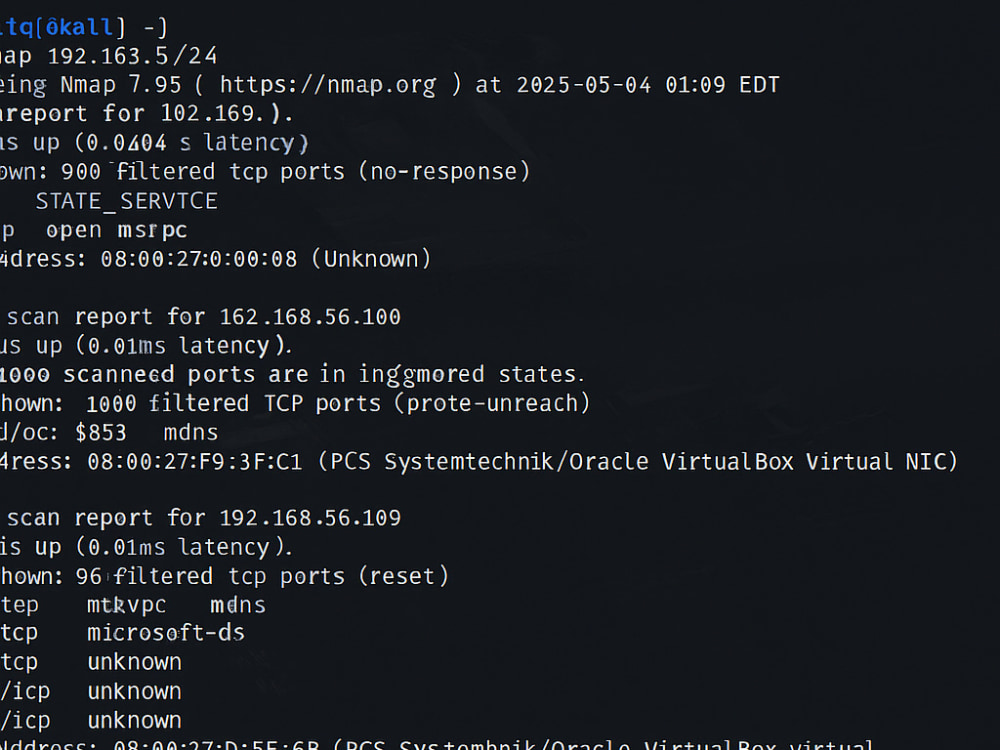Image resolution: width=1000 pixels, height=750 pixels.
Task: Select MAC address 08:00:27:F9:3F:C1
Action: [x=195, y=462]
